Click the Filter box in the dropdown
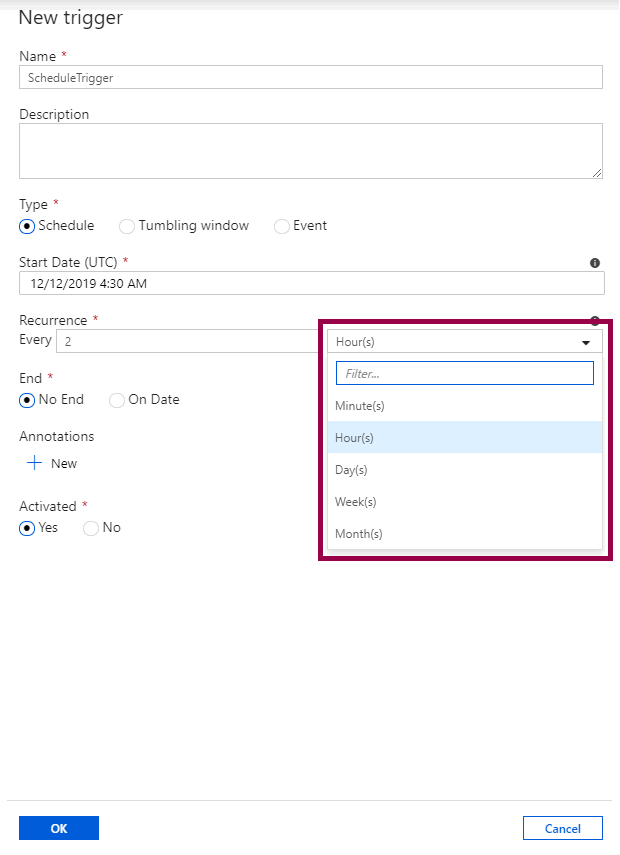 pyautogui.click(x=464, y=373)
